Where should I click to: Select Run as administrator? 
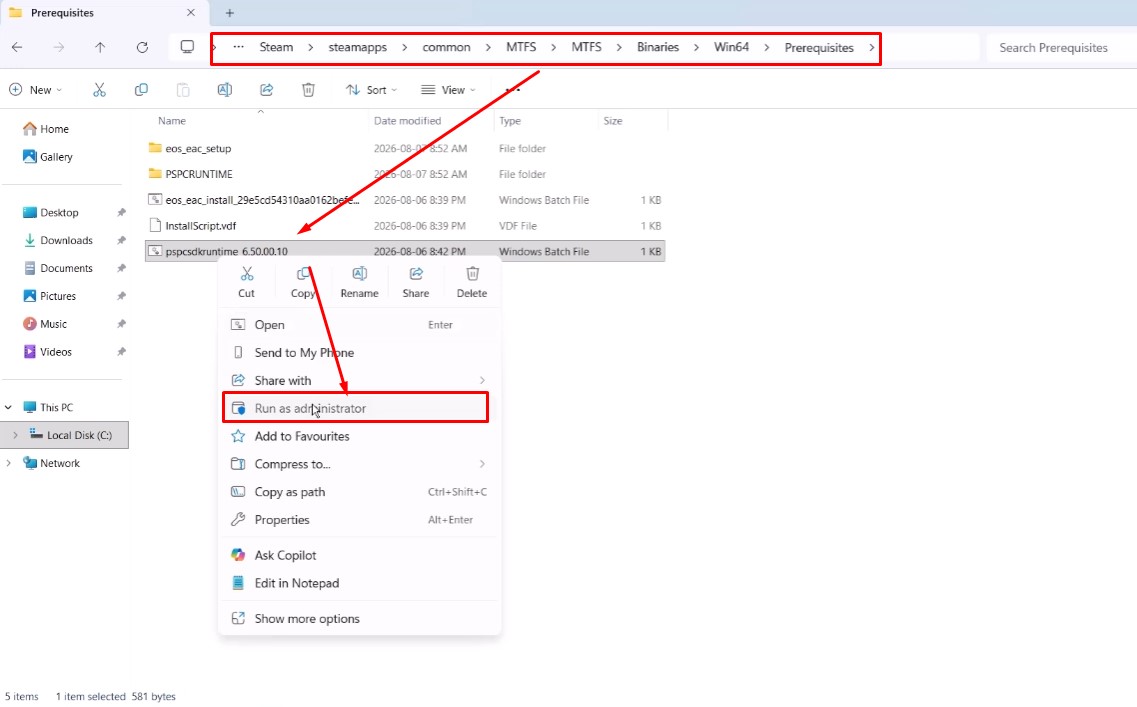click(355, 408)
